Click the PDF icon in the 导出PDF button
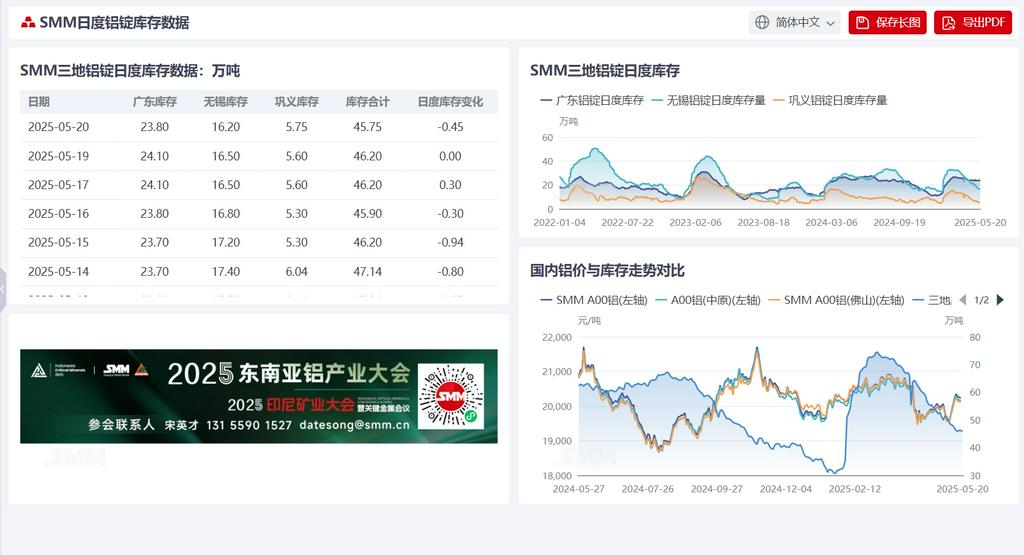Screen dimensions: 1024x555 (x=948, y=23)
